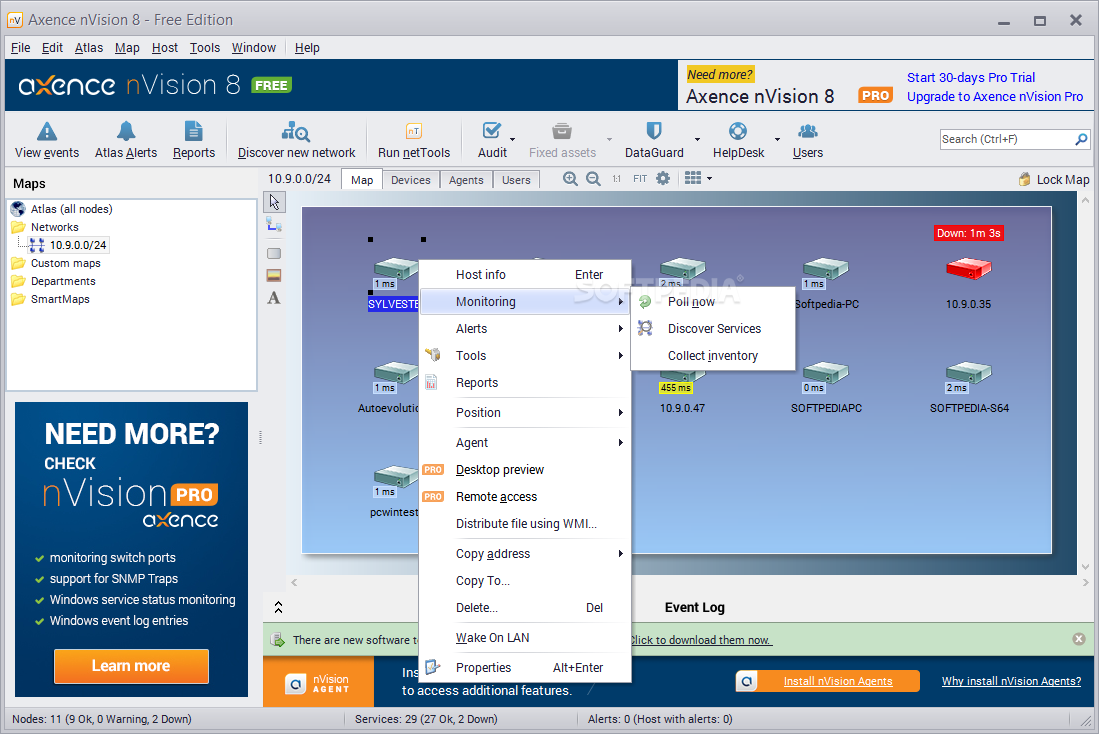Select the rectangle shape map tool
Screen dimensions: 1099x734
pos(274,253)
